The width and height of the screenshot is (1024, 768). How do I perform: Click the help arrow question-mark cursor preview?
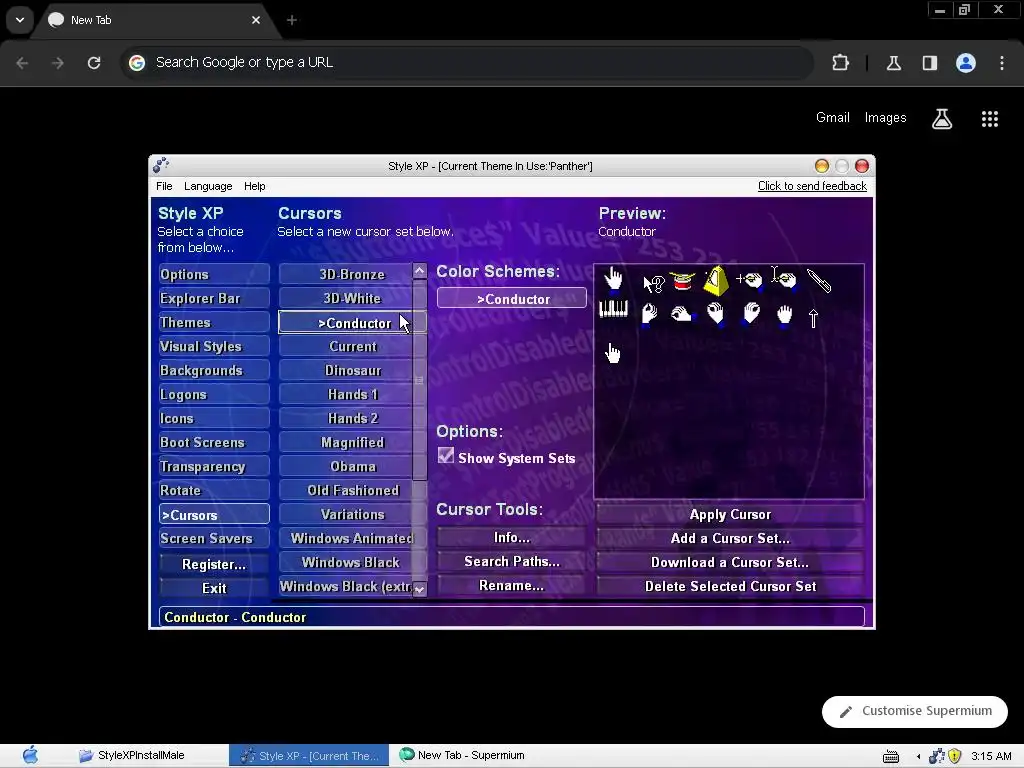[653, 283]
